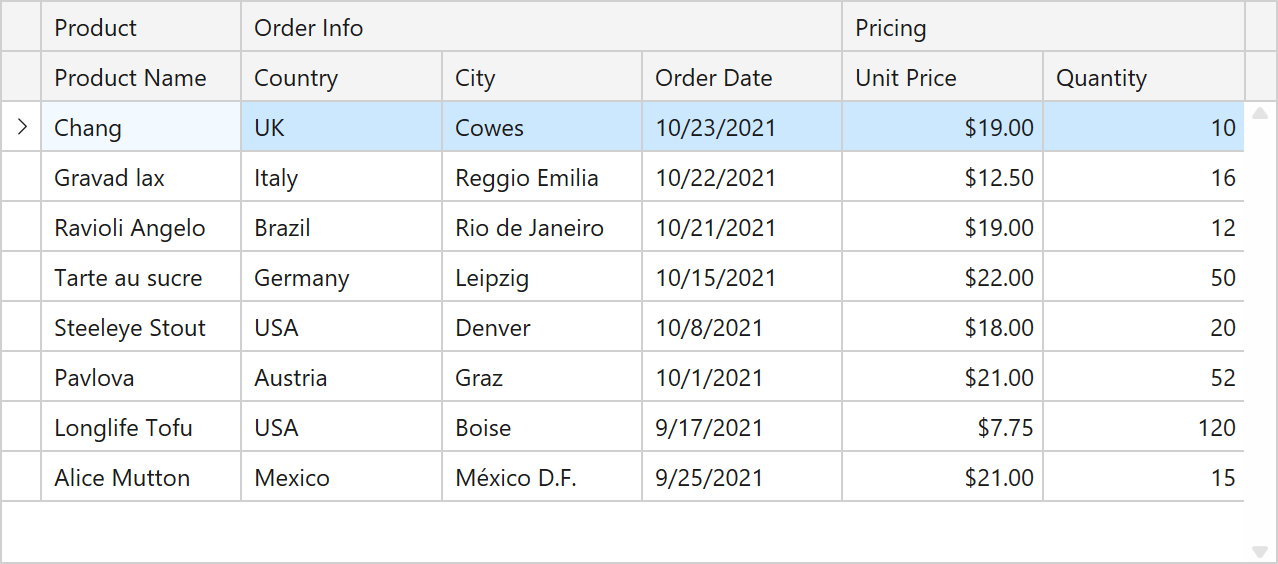Select the Alice Mutton row header
The width and height of the screenshot is (1278, 564).
point(21,478)
